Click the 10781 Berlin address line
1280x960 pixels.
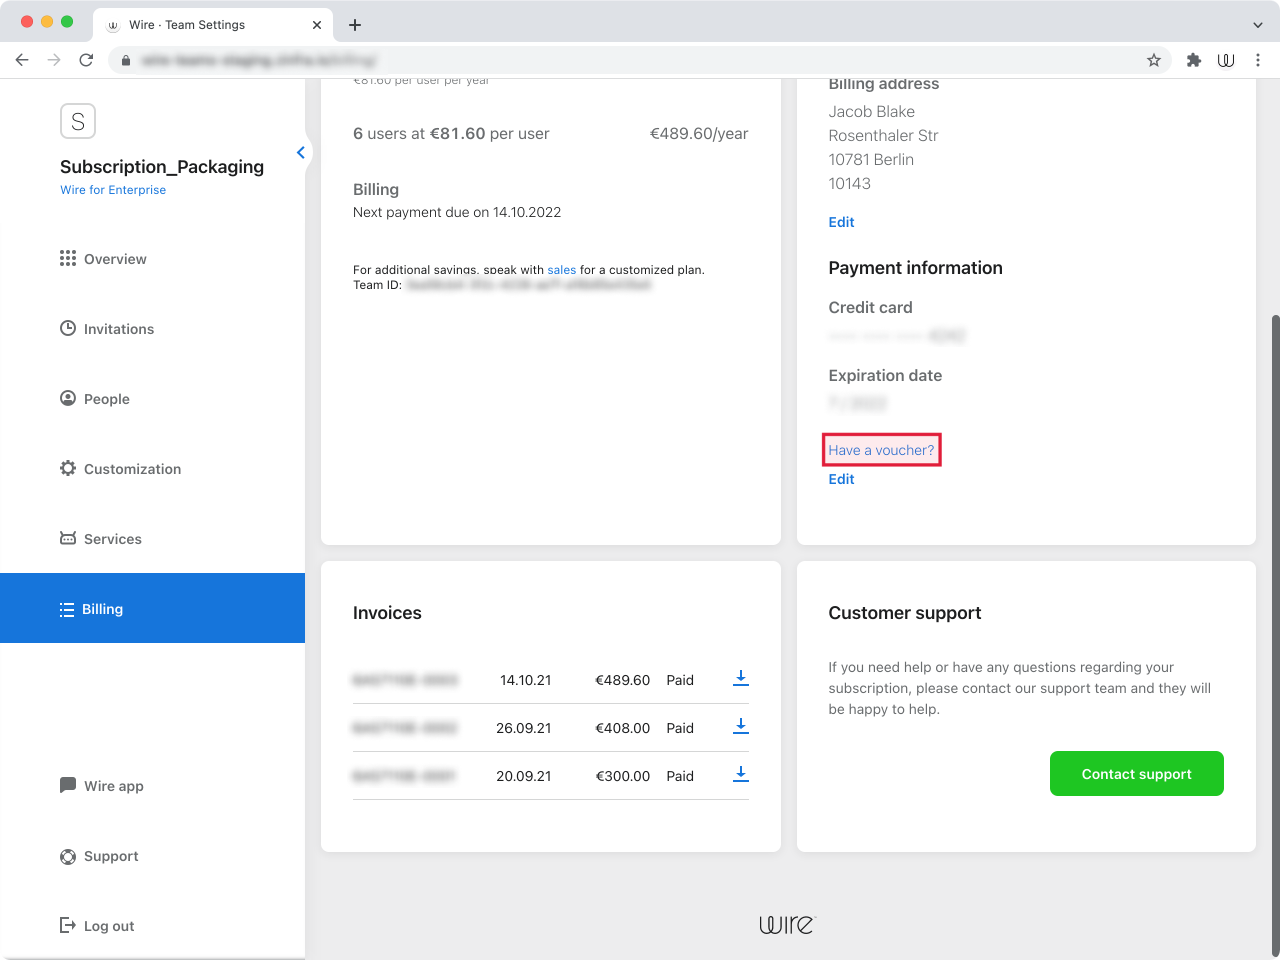point(871,159)
